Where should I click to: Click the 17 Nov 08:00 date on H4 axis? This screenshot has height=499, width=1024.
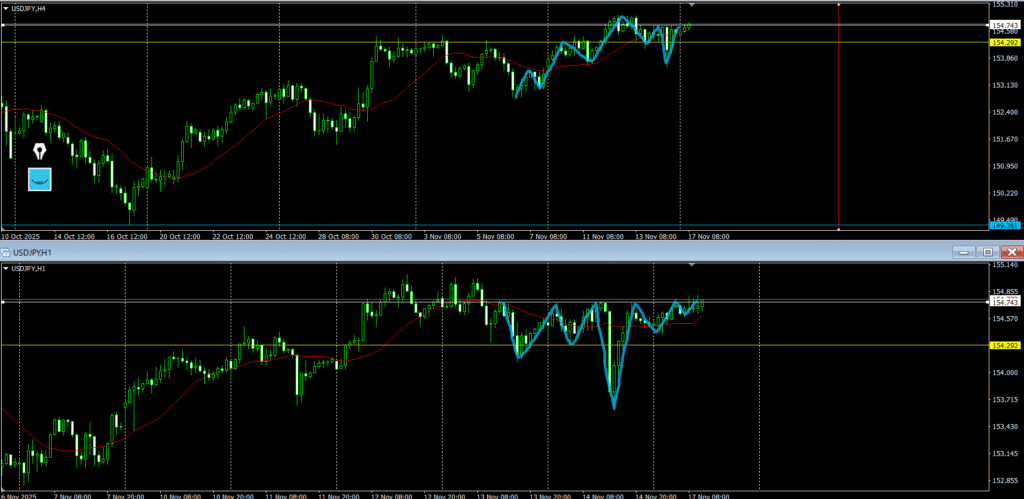707,237
